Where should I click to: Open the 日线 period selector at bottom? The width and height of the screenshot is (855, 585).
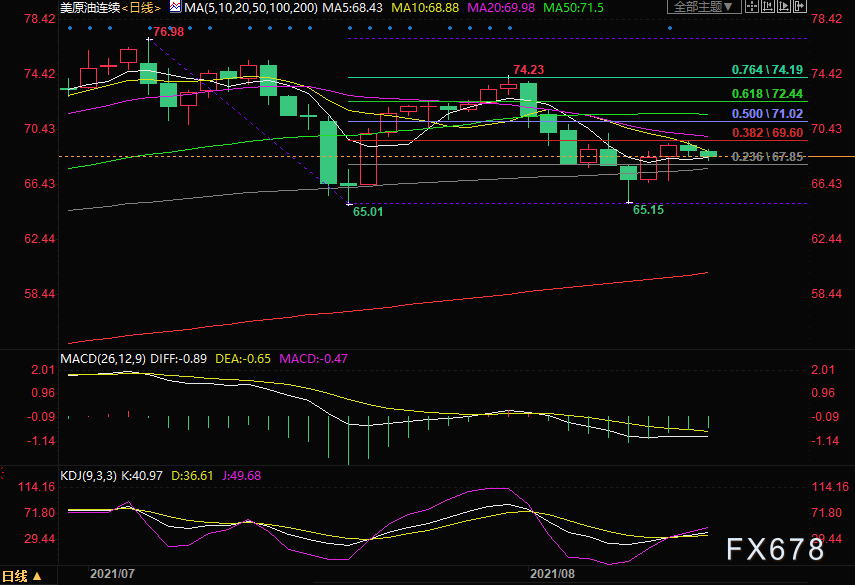tap(22, 576)
